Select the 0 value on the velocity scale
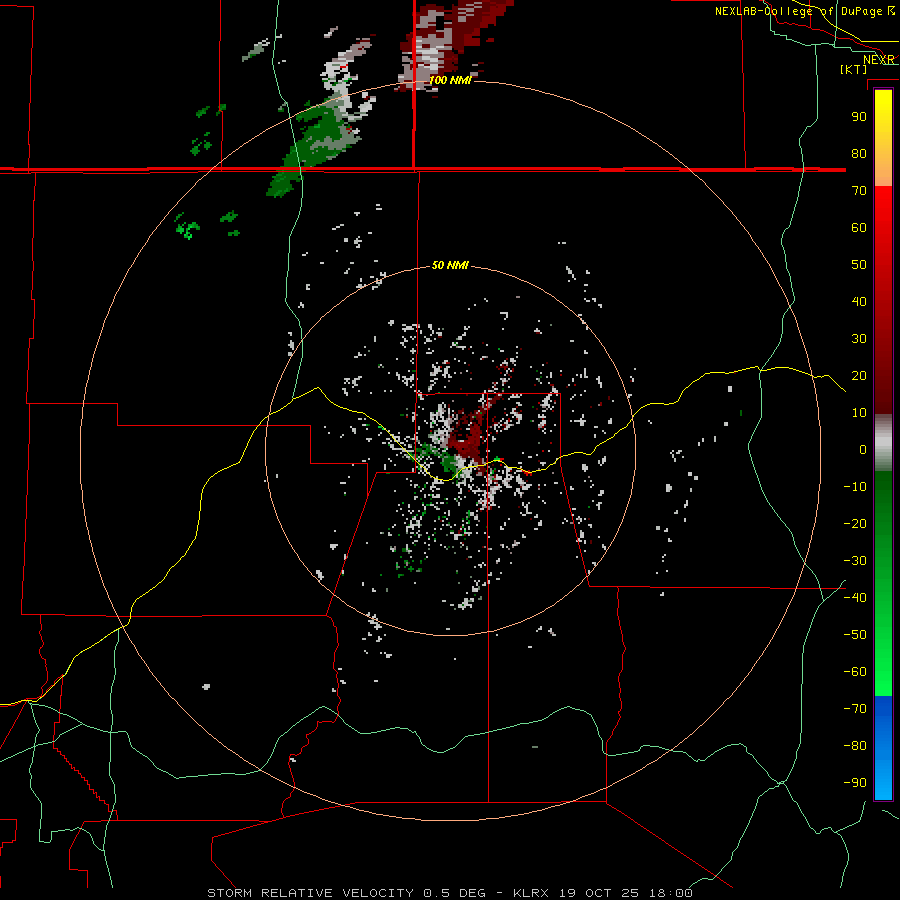Screen dimensions: 900x900 coord(863,449)
